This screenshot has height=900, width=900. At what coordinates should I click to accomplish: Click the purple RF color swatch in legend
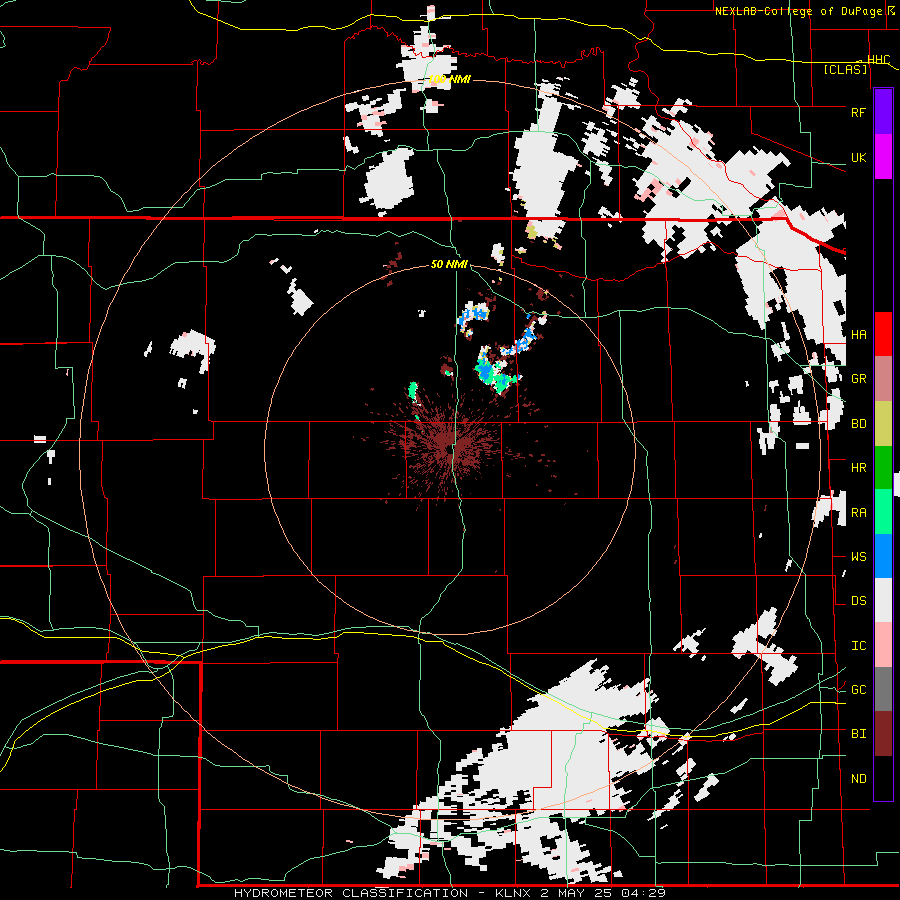pos(883,112)
